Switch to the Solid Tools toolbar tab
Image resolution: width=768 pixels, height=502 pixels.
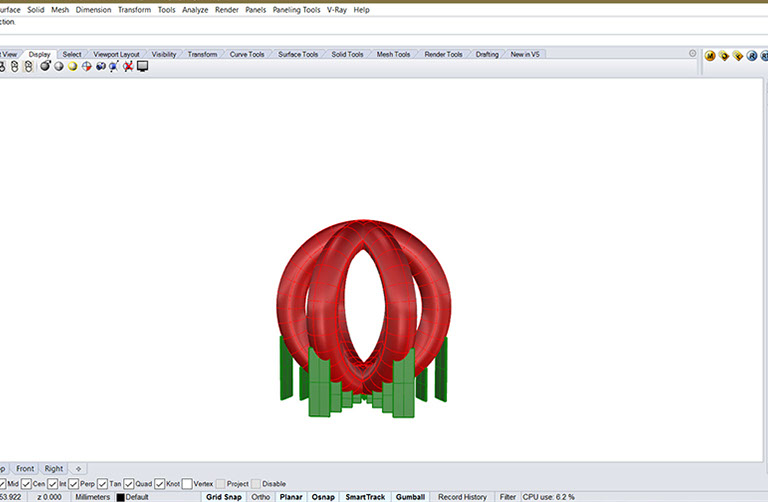[x=347, y=54]
